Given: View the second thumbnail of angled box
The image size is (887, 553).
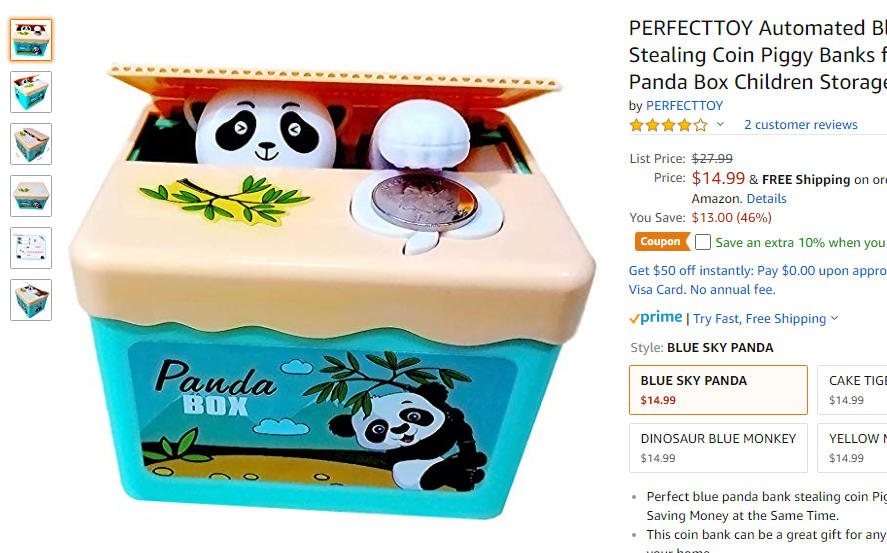Looking at the screenshot, I should point(31,92).
